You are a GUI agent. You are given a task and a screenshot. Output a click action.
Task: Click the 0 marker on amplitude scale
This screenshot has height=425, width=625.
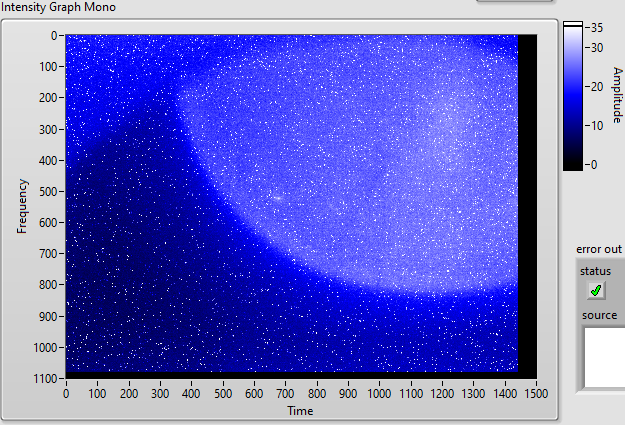pos(594,164)
